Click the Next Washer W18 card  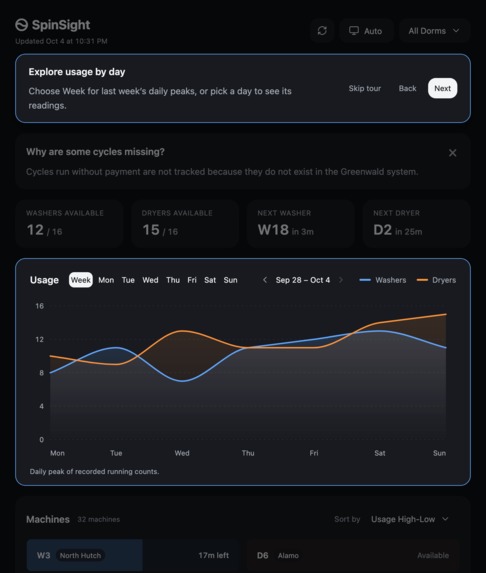(301, 223)
